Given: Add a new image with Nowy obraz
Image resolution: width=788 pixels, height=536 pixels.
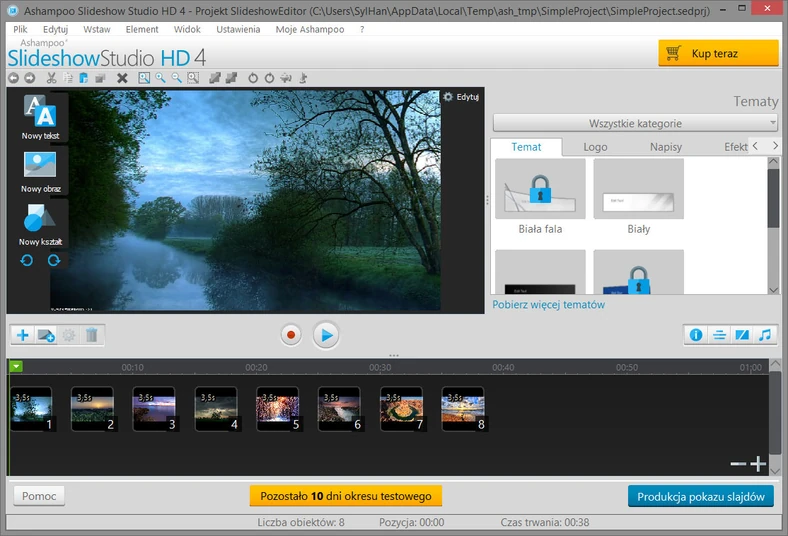Looking at the screenshot, I should tap(39, 165).
